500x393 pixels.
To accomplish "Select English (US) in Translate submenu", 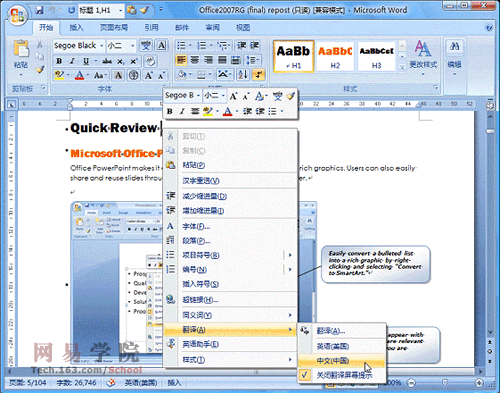I will 342,346.
